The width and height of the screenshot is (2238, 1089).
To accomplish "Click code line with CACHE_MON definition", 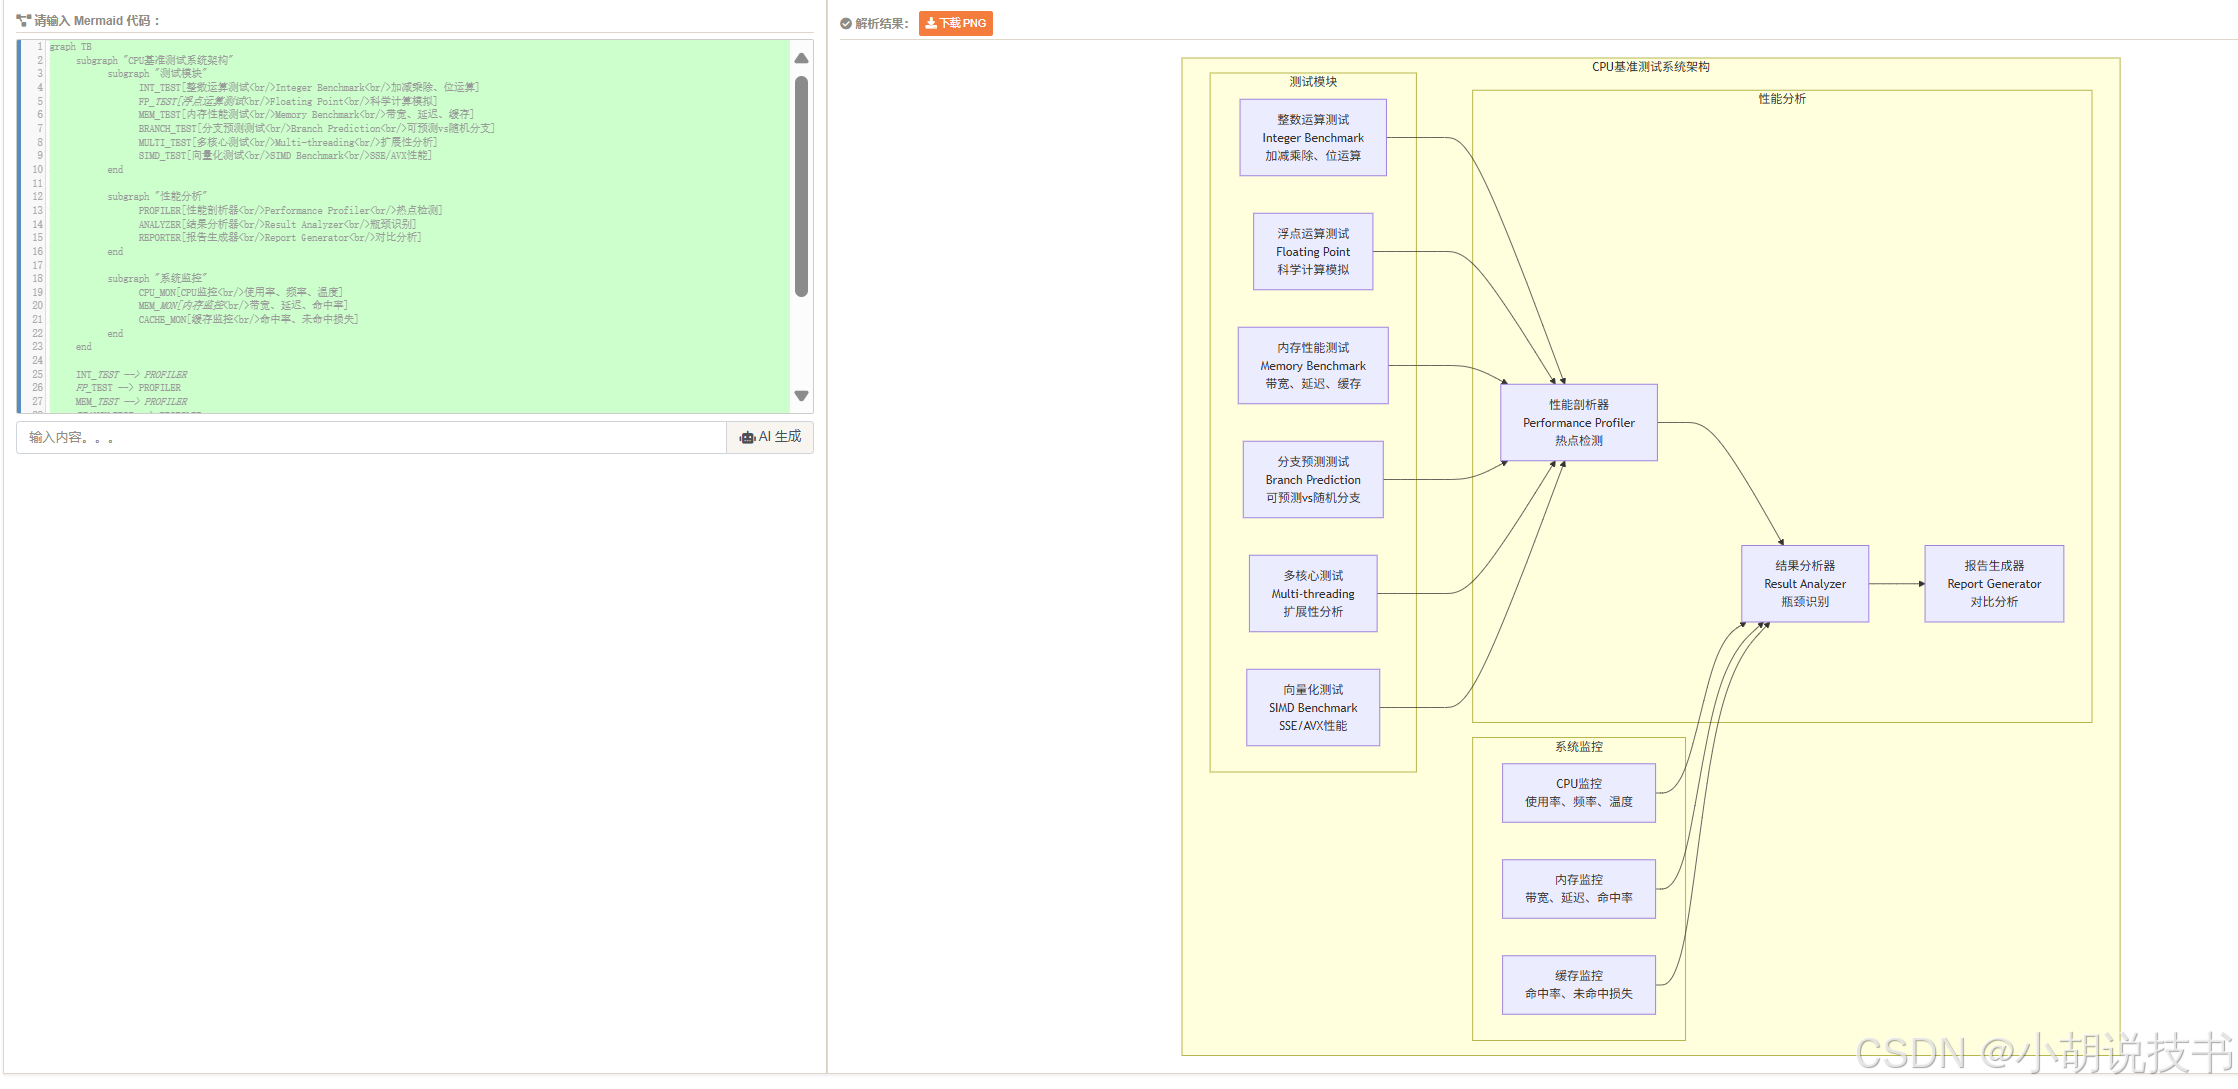I will (x=248, y=320).
